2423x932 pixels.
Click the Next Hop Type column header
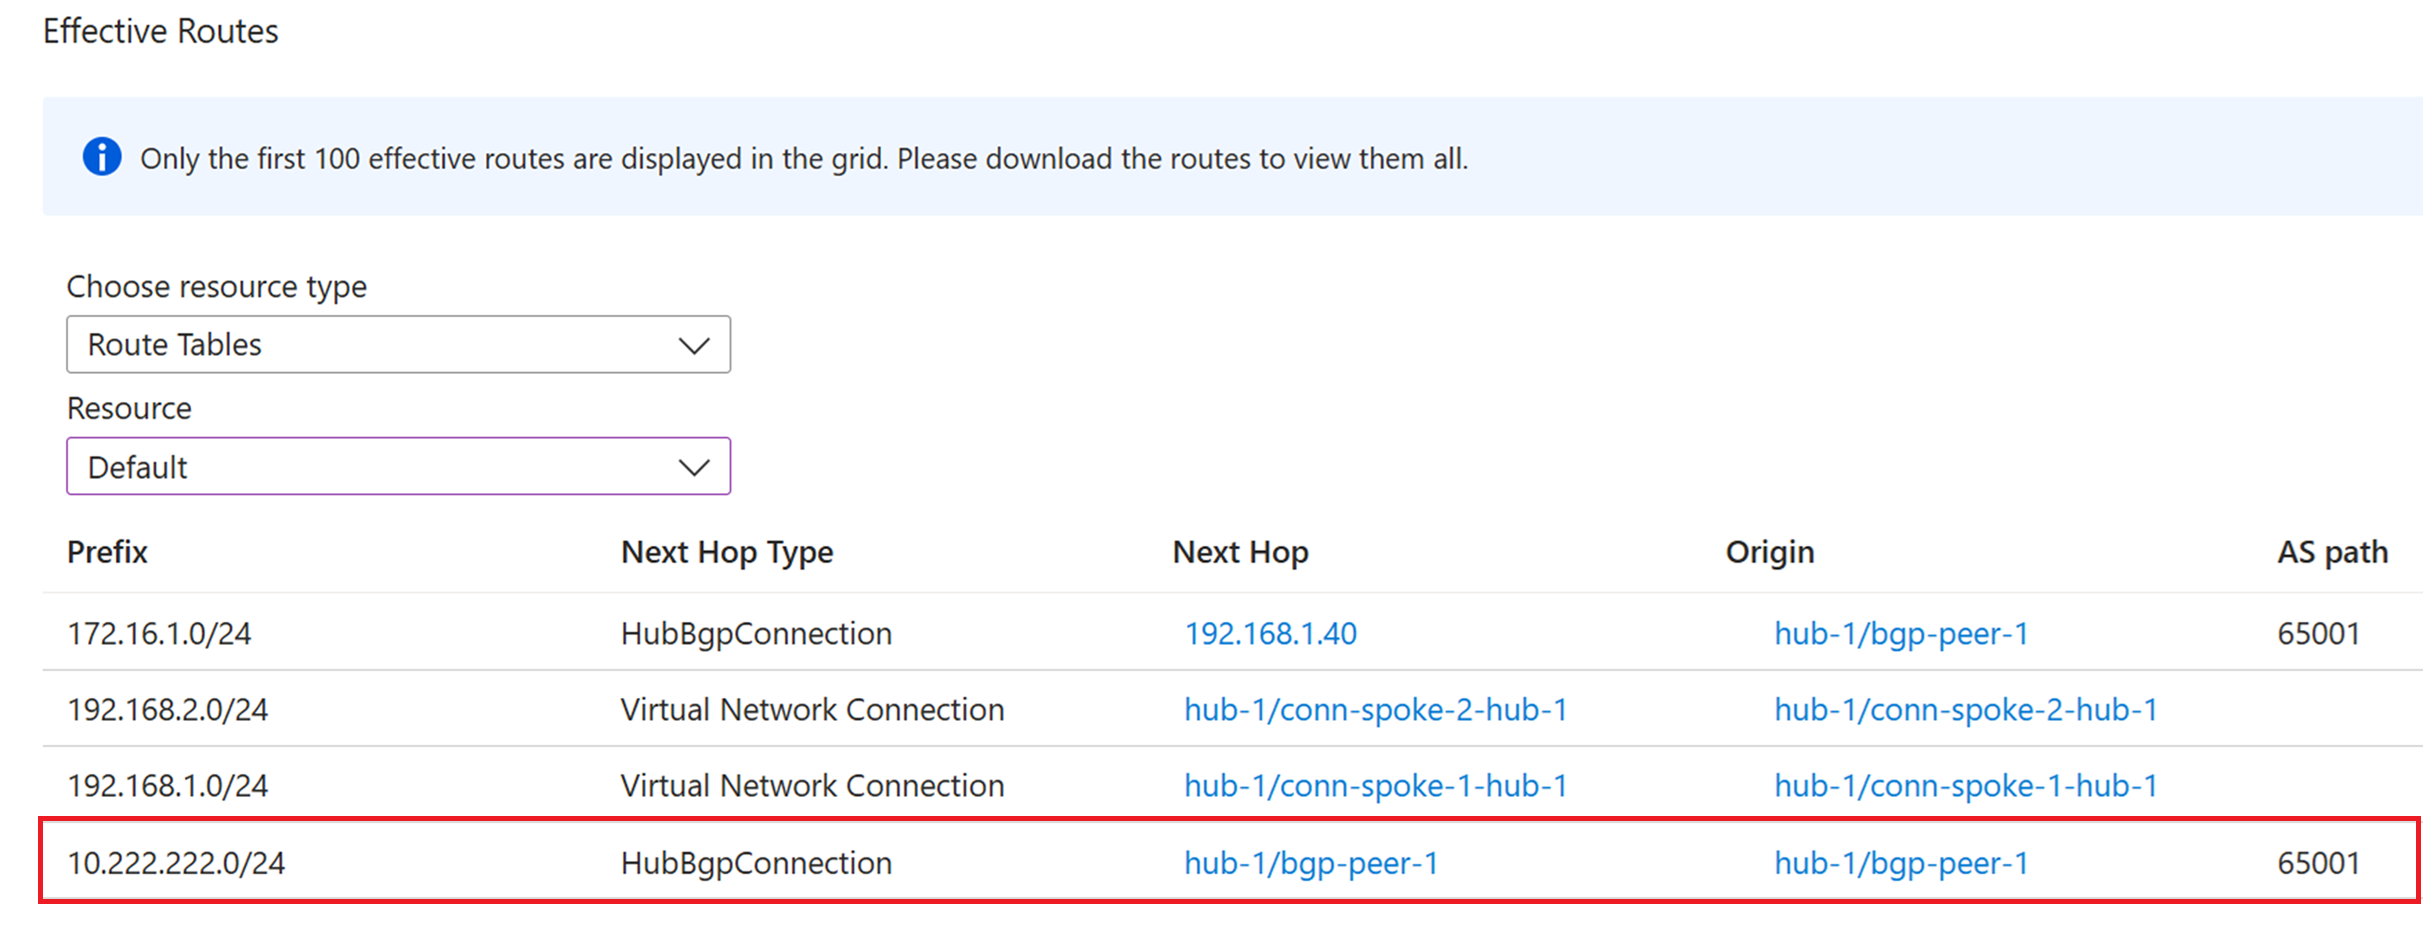(727, 552)
